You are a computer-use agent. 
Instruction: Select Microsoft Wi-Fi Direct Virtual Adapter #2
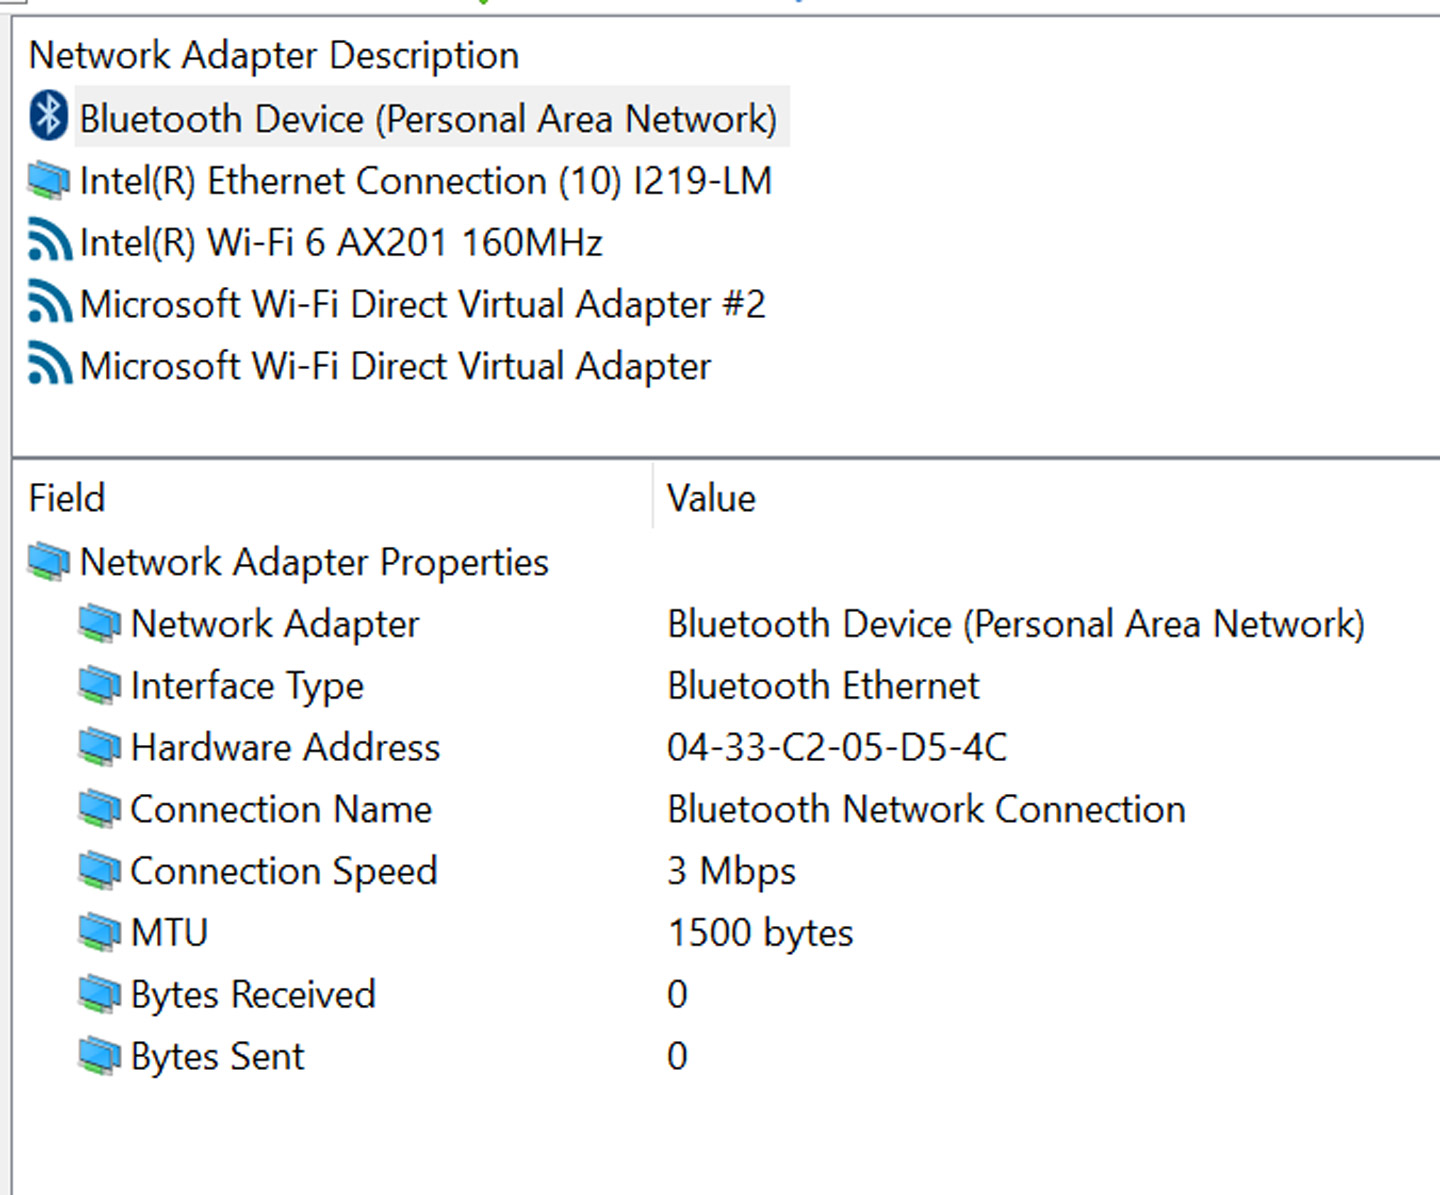coord(422,305)
